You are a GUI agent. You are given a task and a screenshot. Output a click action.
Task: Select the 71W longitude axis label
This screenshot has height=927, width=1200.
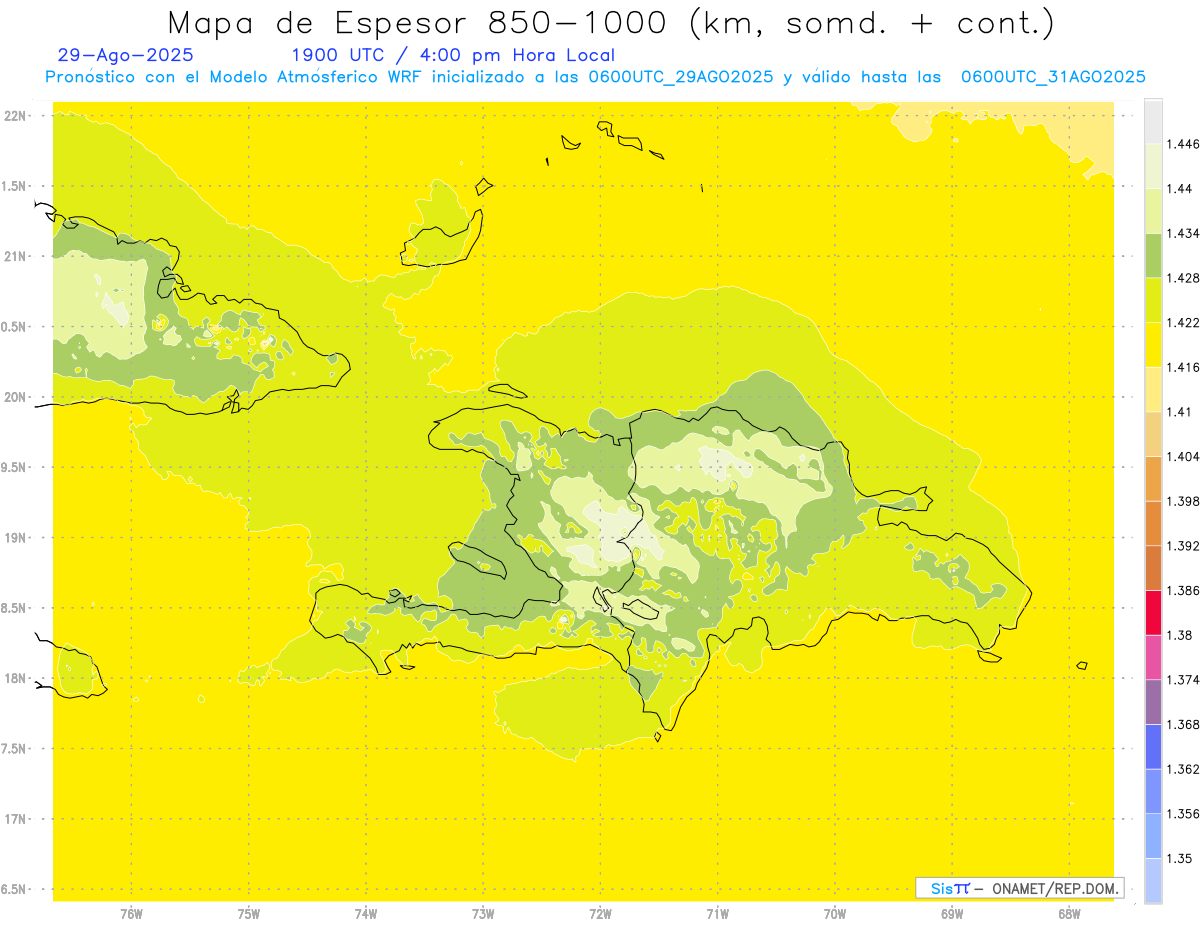717,914
